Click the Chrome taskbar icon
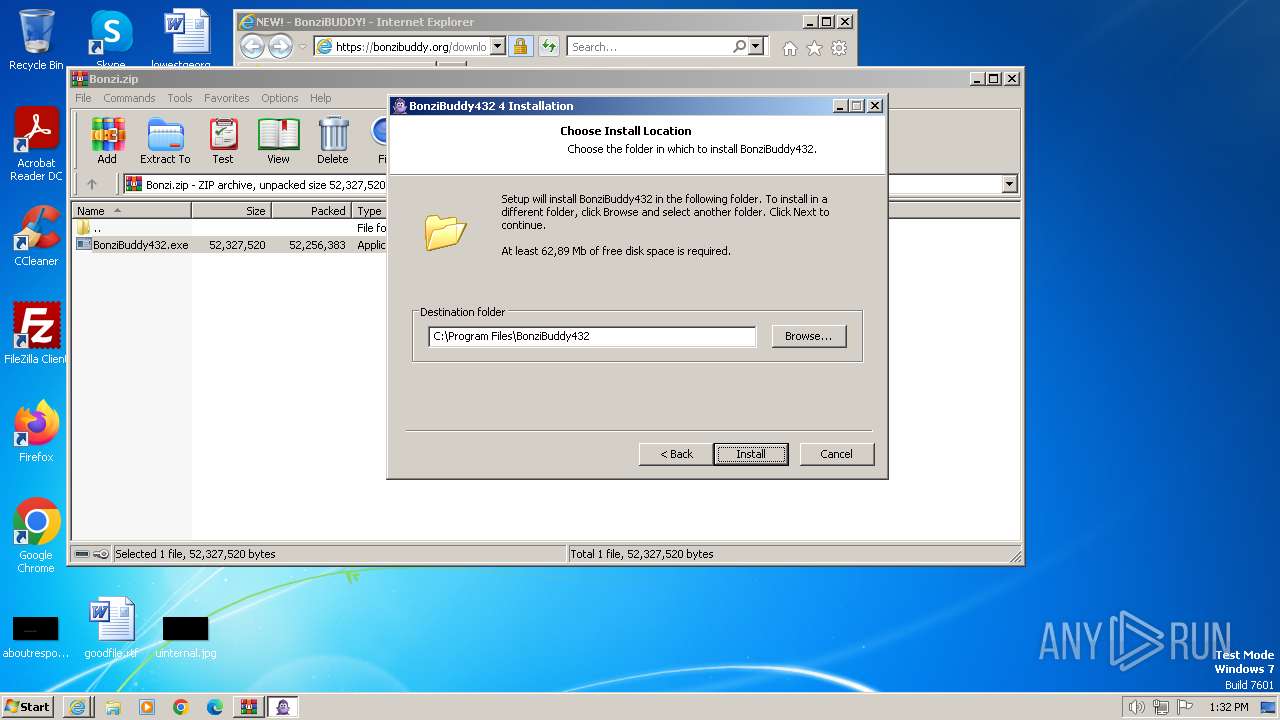Image resolution: width=1280 pixels, height=720 pixels. tap(180, 707)
